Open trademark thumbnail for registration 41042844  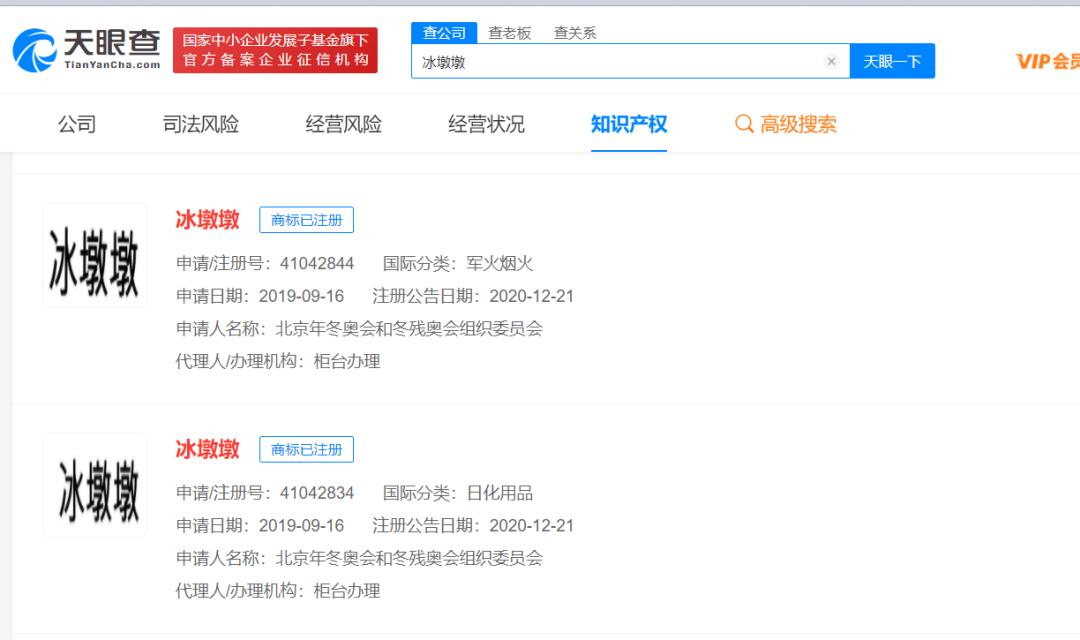(x=94, y=256)
